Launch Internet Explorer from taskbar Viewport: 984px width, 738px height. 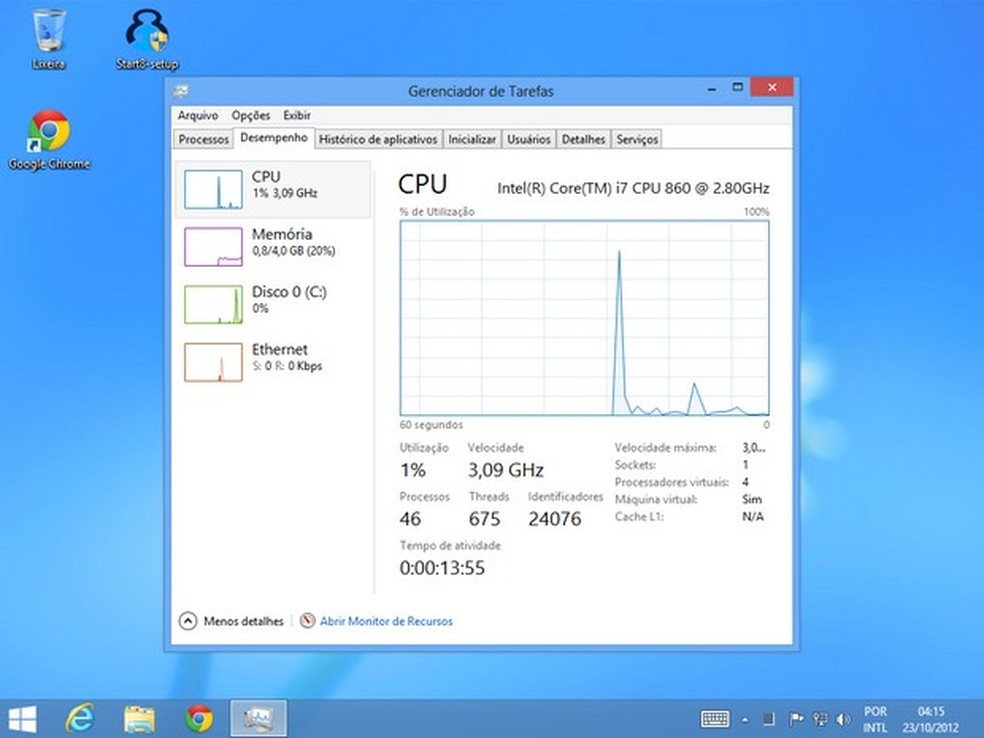(80, 719)
